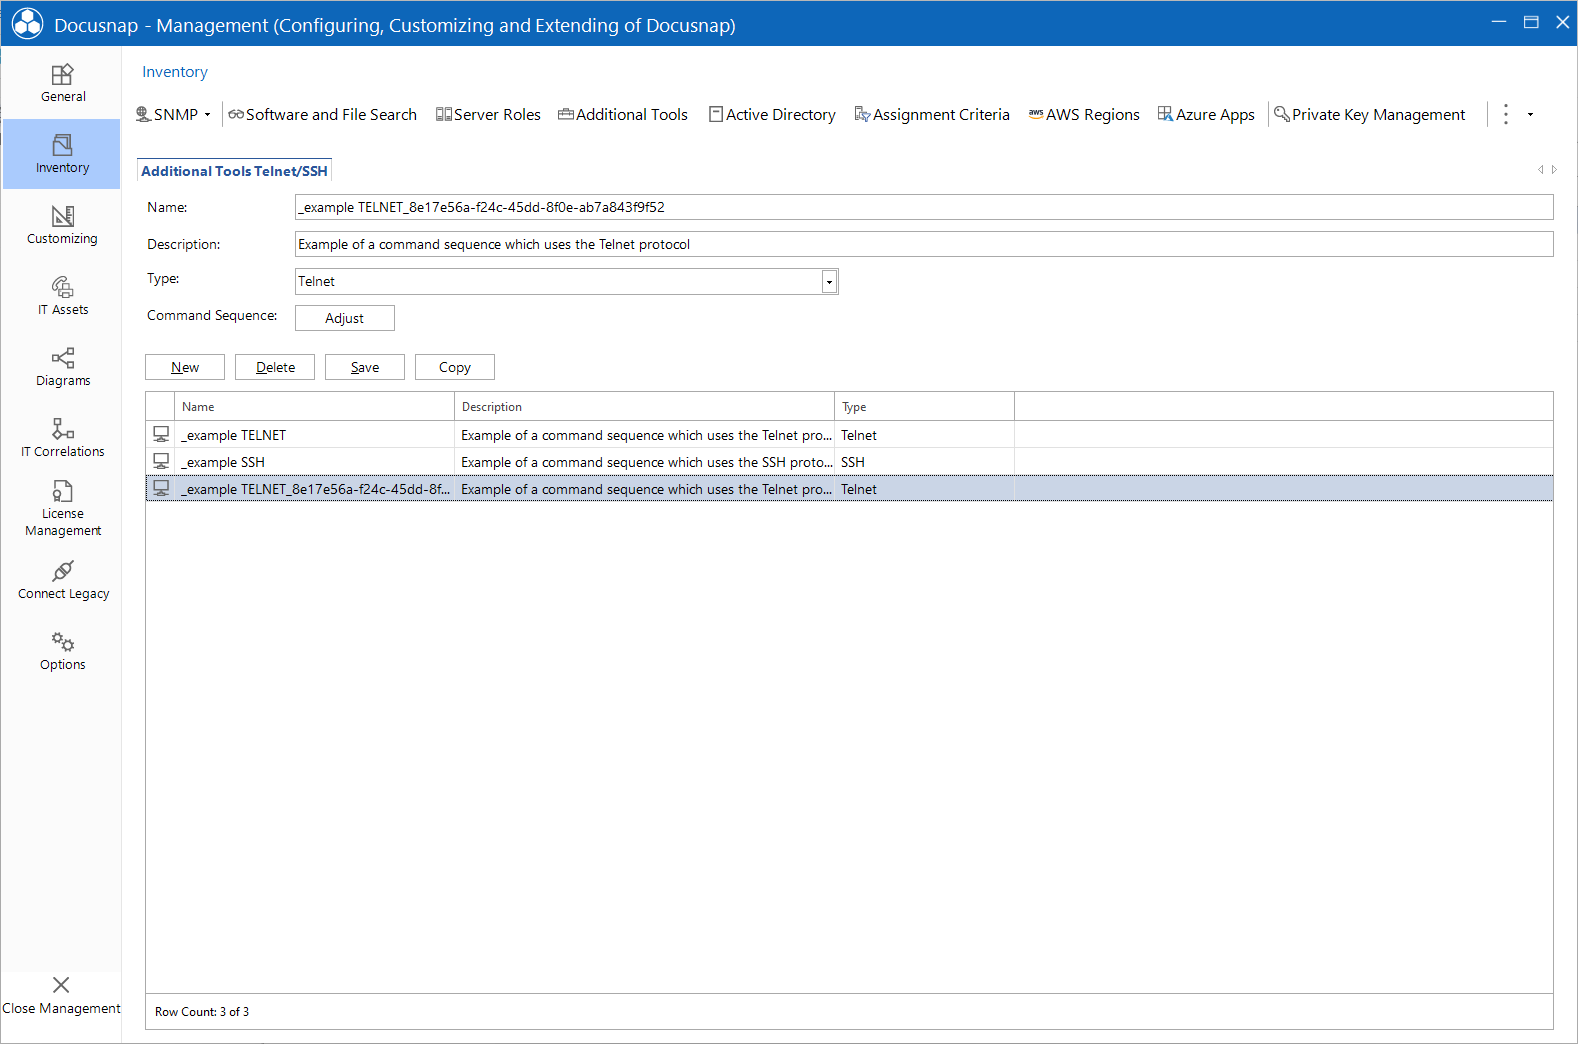This screenshot has width=1578, height=1044.
Task: Sort by the Type column header
Action: pos(925,407)
